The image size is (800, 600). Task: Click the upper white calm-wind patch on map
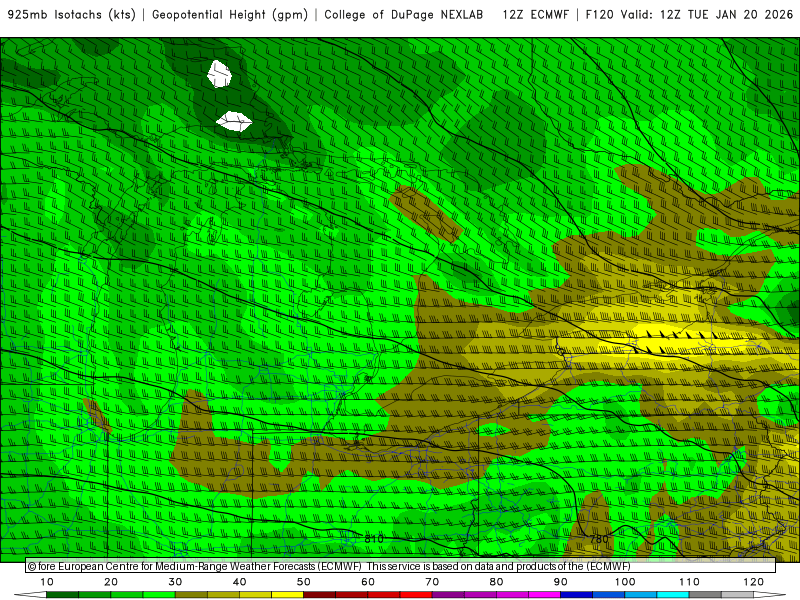219,74
